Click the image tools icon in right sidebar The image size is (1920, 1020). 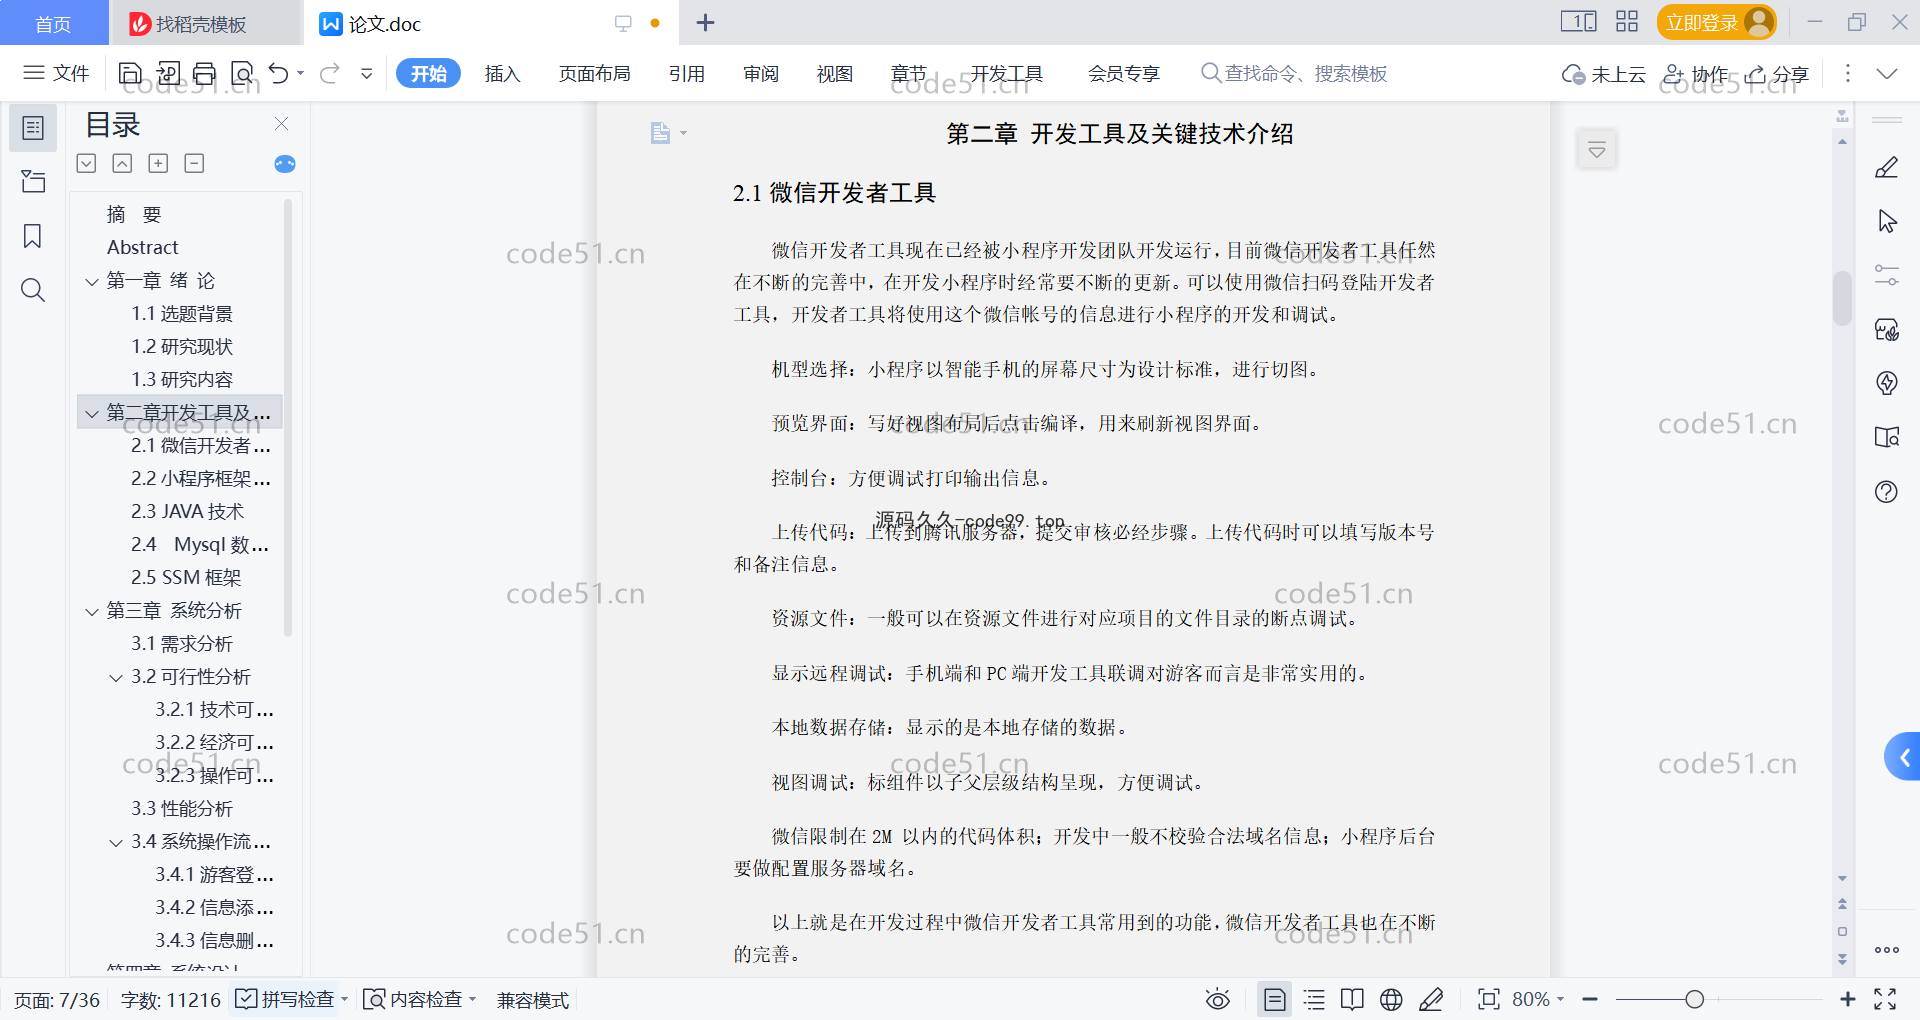(x=1886, y=329)
